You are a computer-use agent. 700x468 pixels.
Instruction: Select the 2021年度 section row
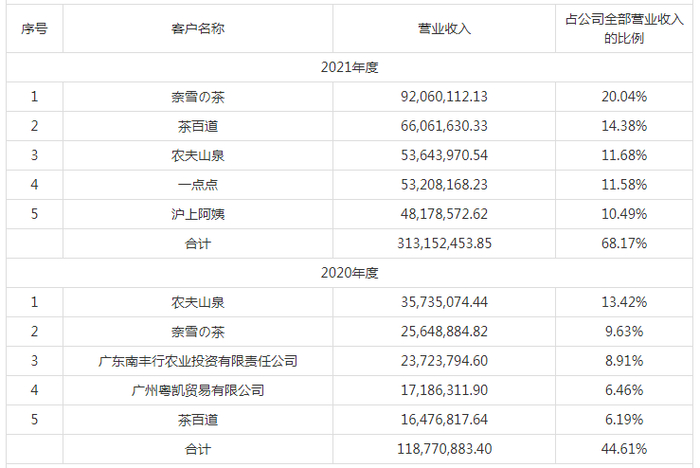click(350, 67)
